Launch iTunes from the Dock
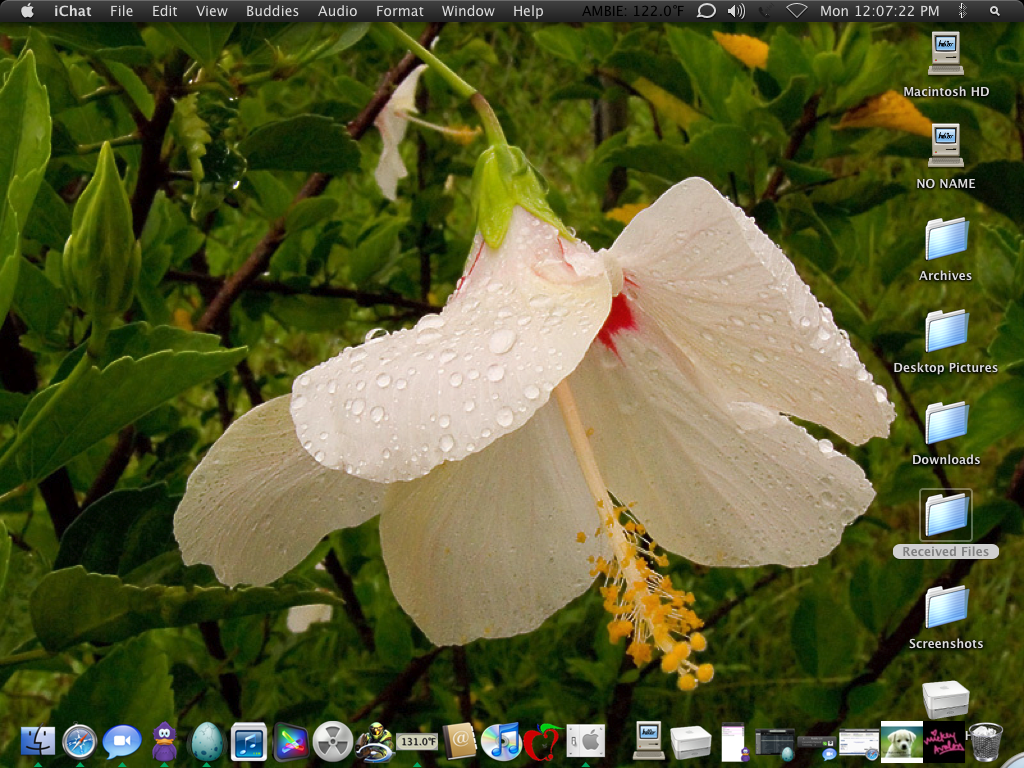Screen dimensions: 1024x768 click(501, 741)
